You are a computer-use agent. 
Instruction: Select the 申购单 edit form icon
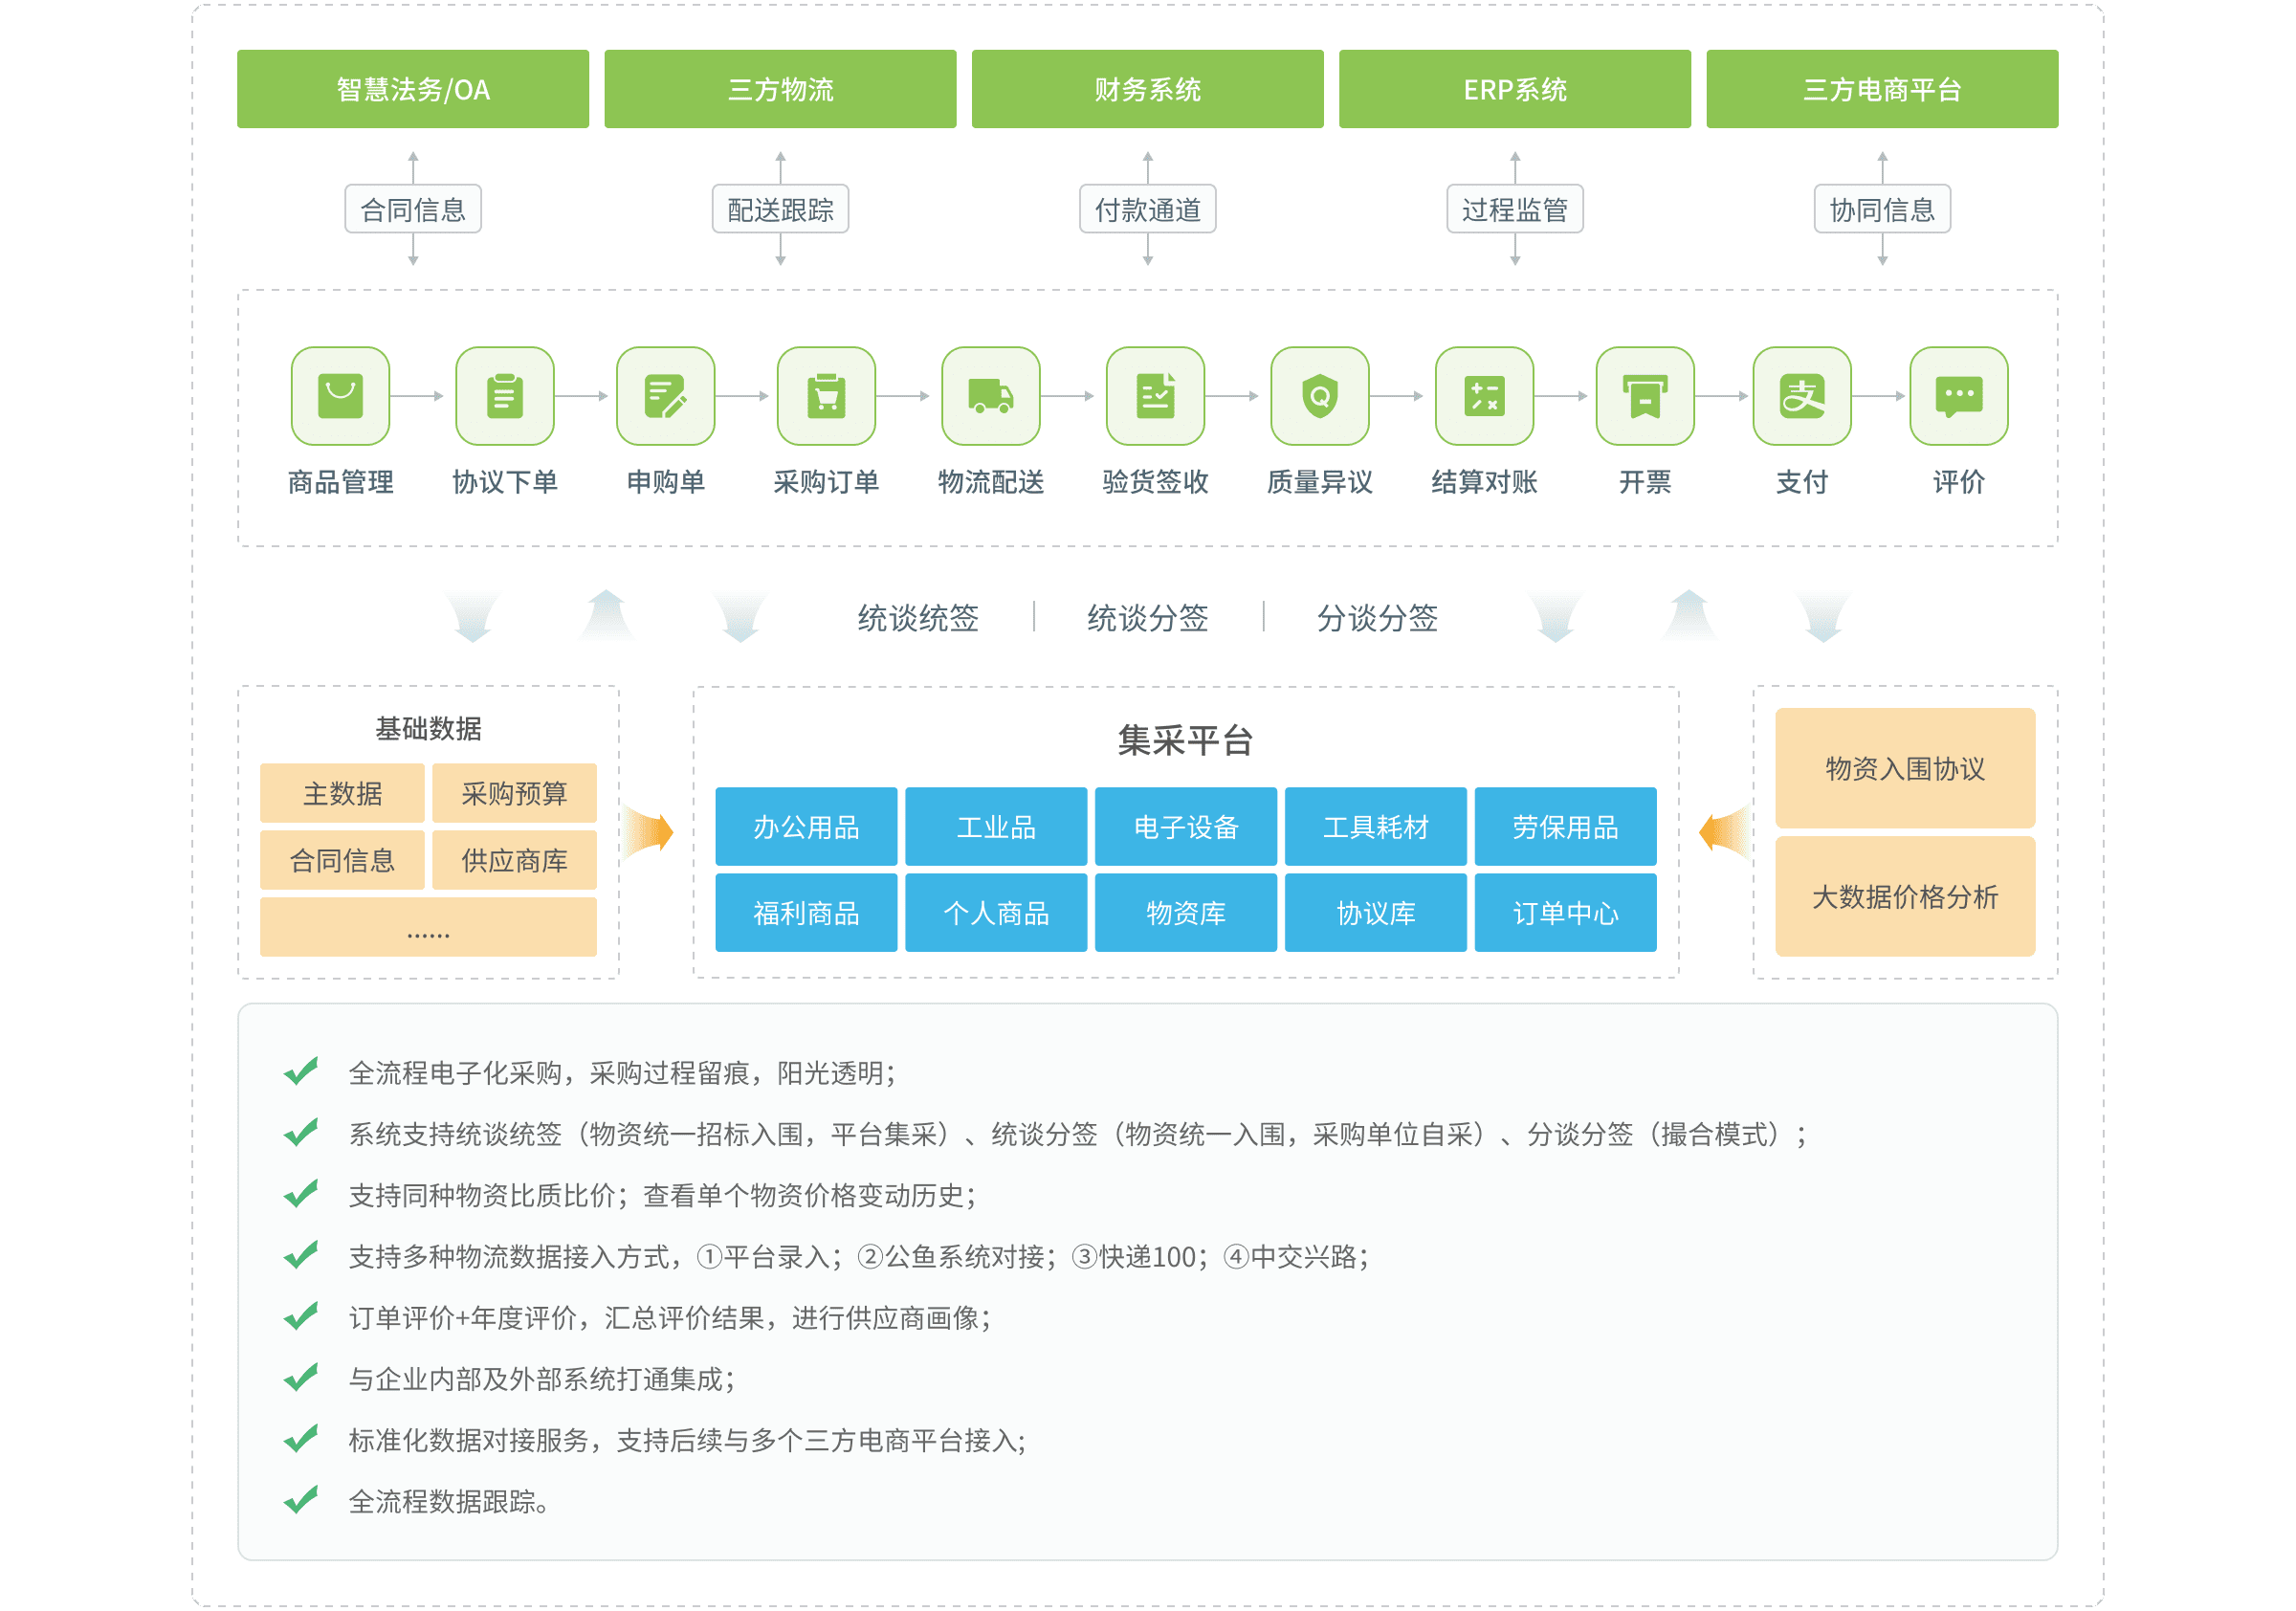click(x=665, y=396)
